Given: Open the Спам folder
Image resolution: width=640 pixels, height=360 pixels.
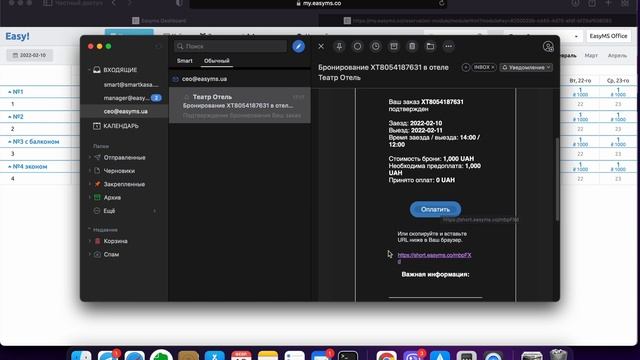Looking at the screenshot, I should point(111,254).
